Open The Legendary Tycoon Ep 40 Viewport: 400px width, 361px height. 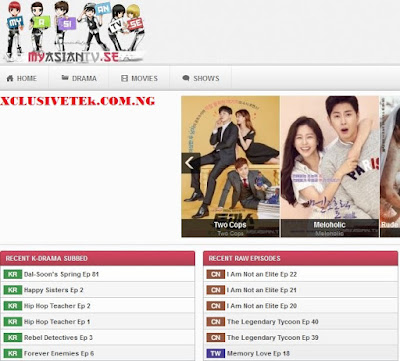coord(273,322)
